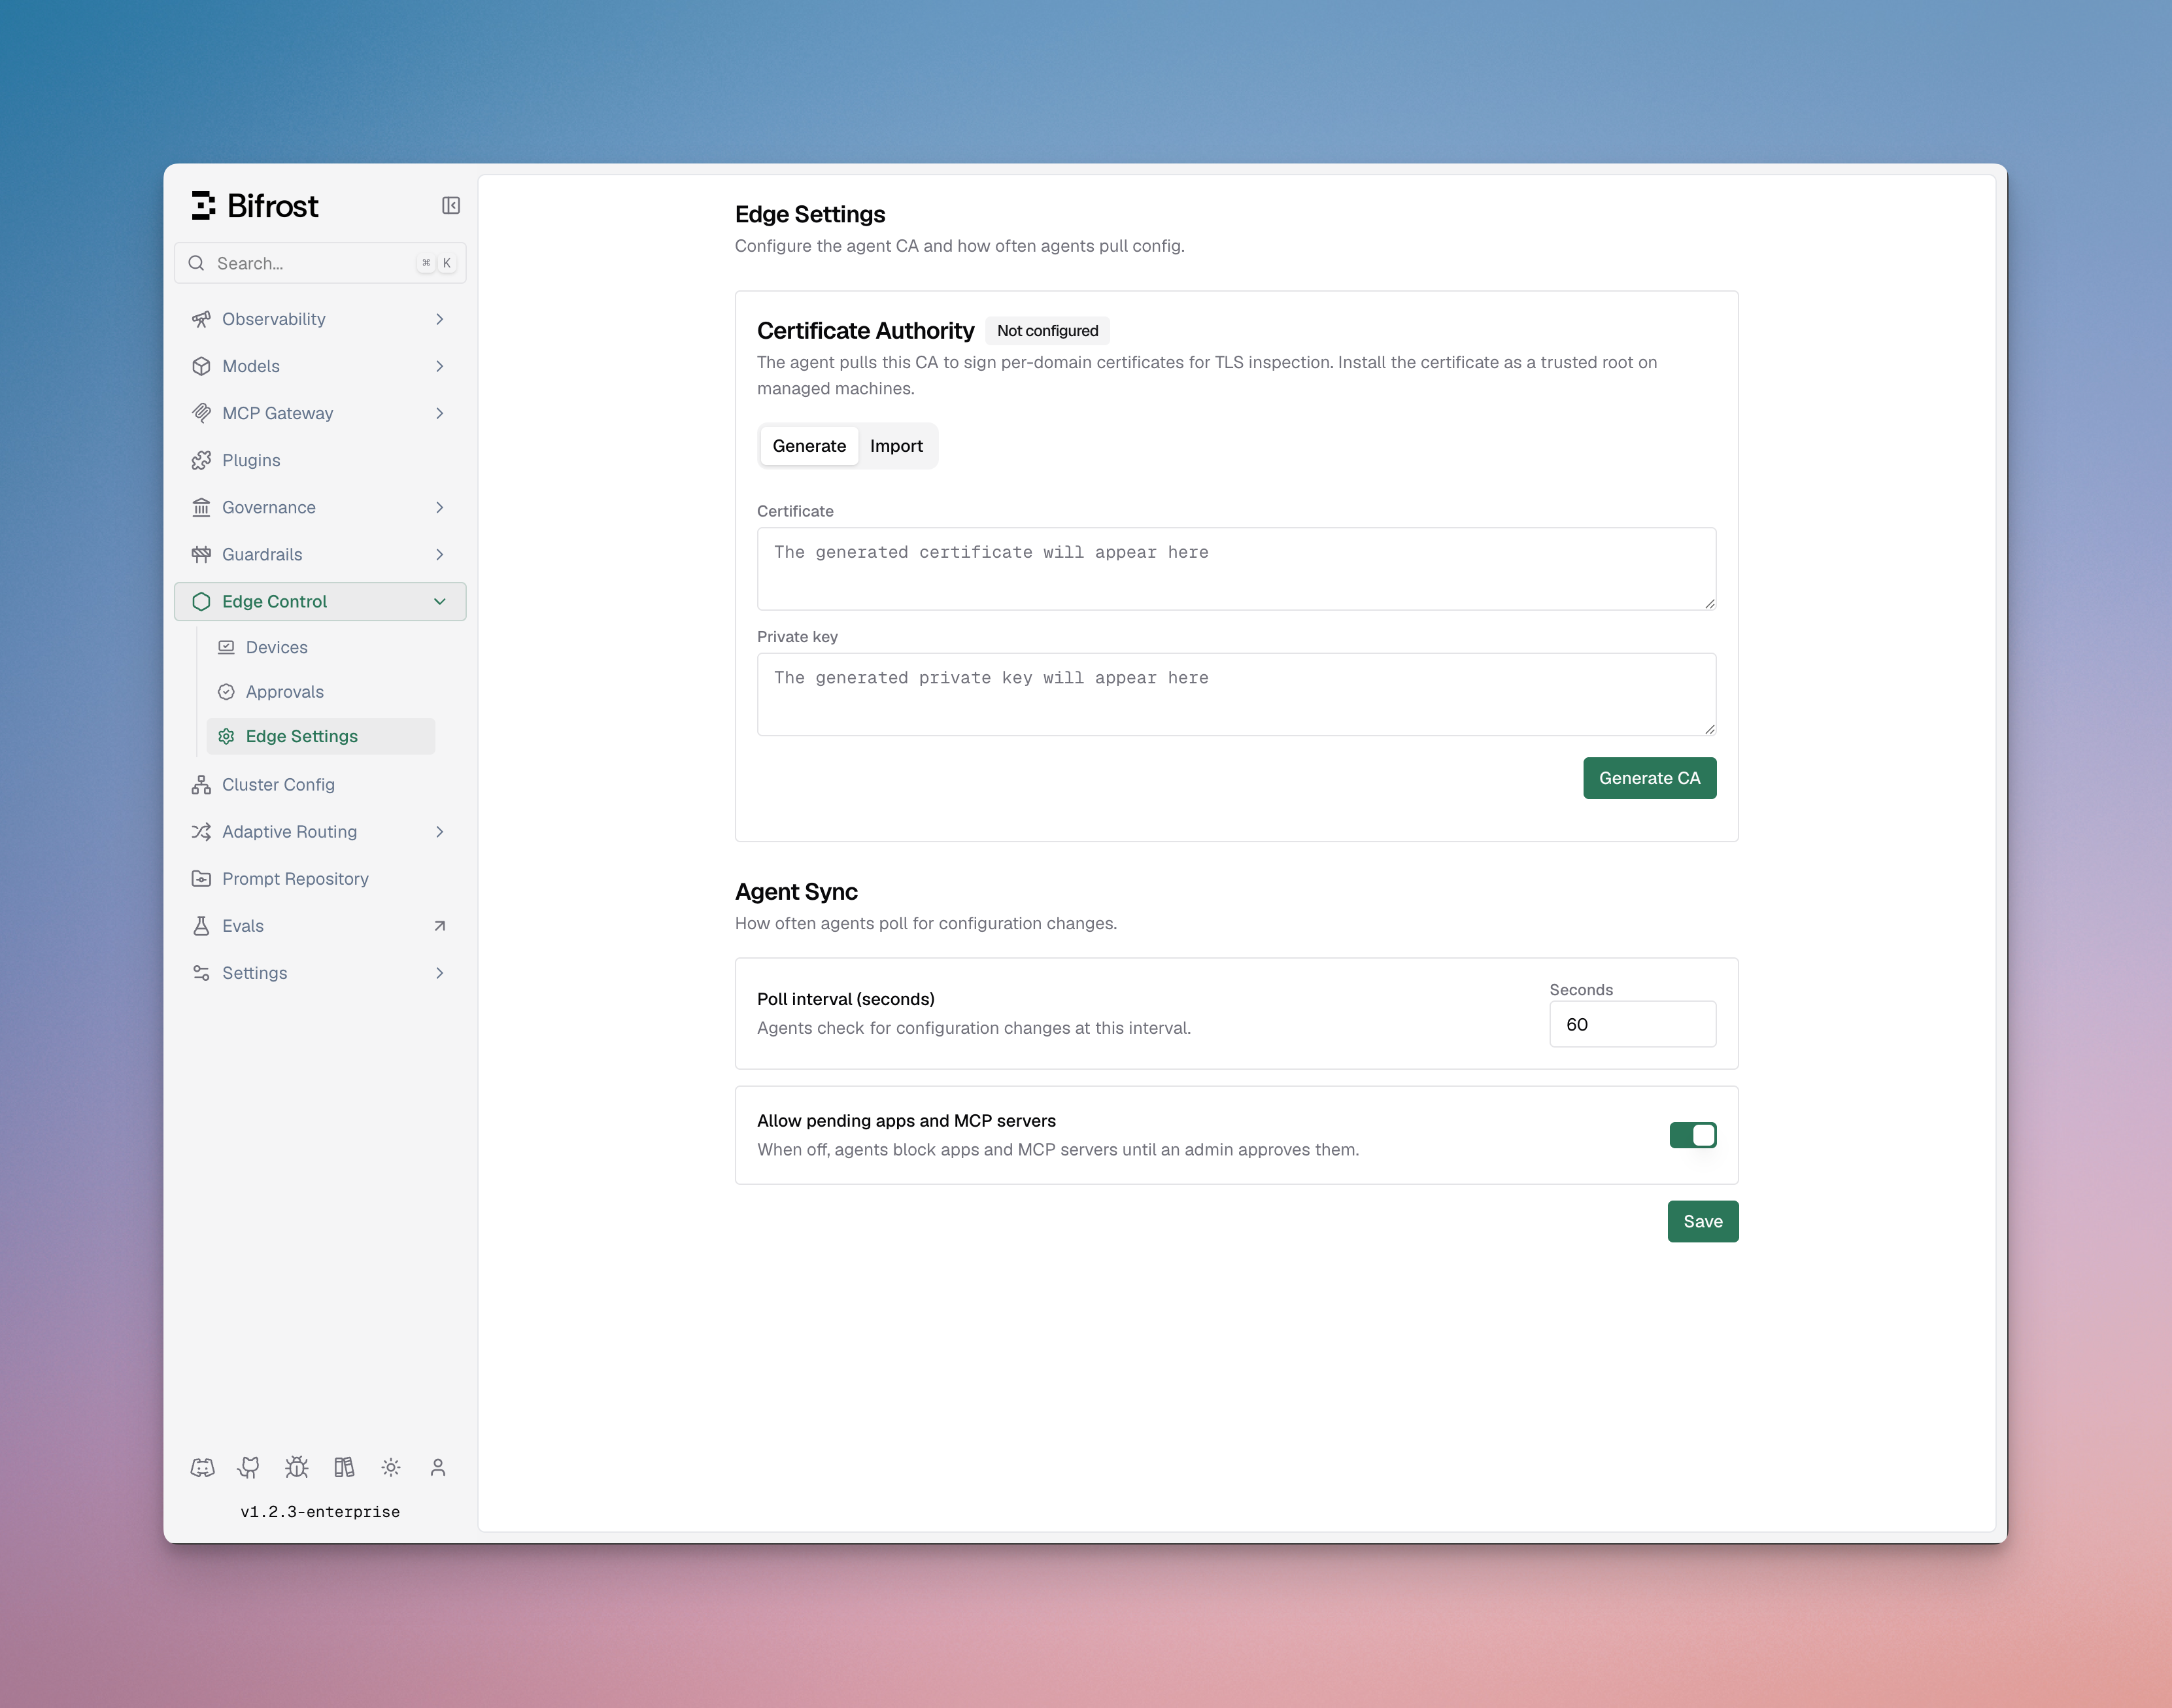Image resolution: width=2172 pixels, height=1708 pixels.
Task: Click the Governance building icon
Action: tap(201, 507)
